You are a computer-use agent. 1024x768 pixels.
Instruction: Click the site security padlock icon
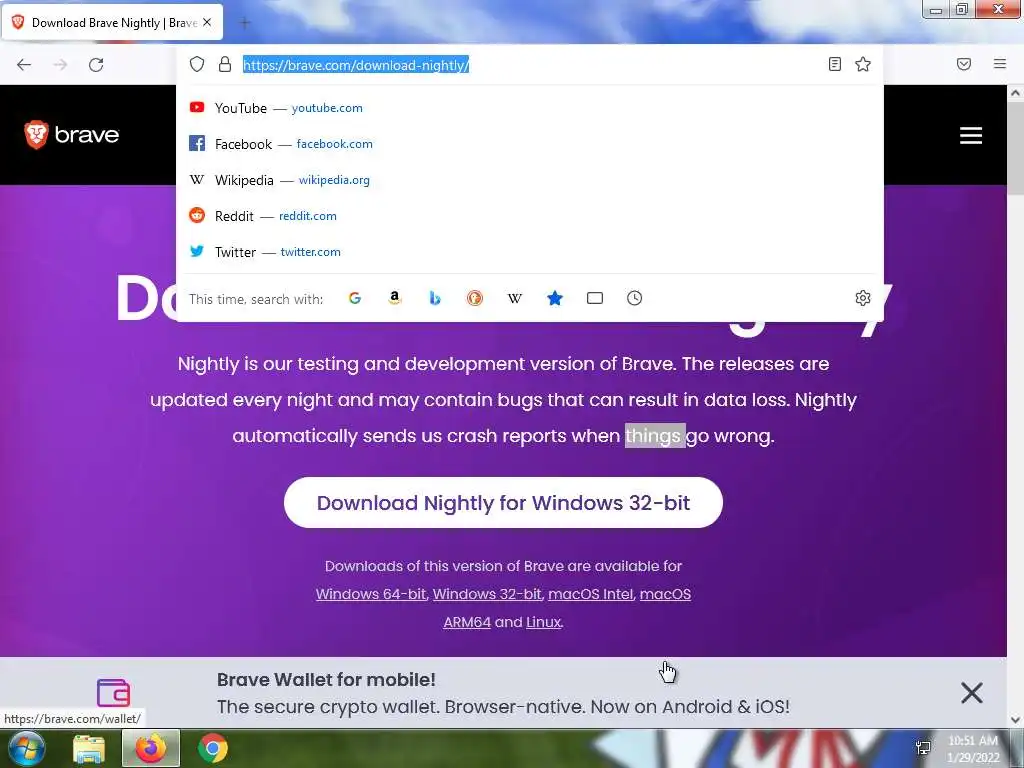tap(225, 64)
